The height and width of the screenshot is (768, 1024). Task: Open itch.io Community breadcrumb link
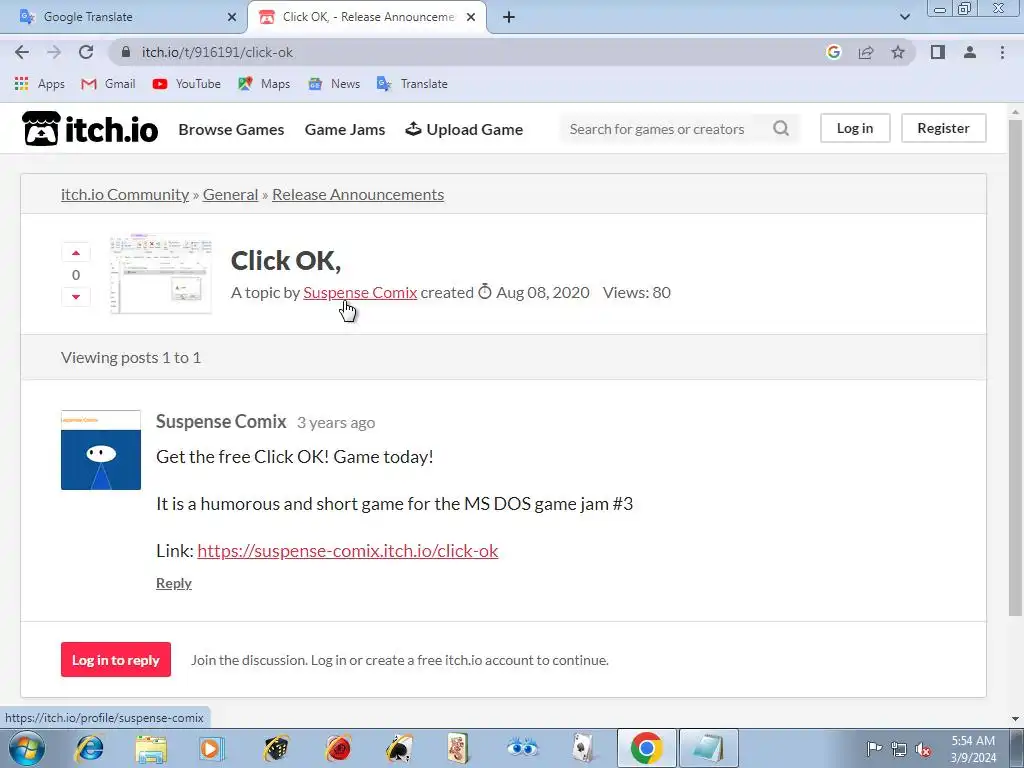point(125,195)
